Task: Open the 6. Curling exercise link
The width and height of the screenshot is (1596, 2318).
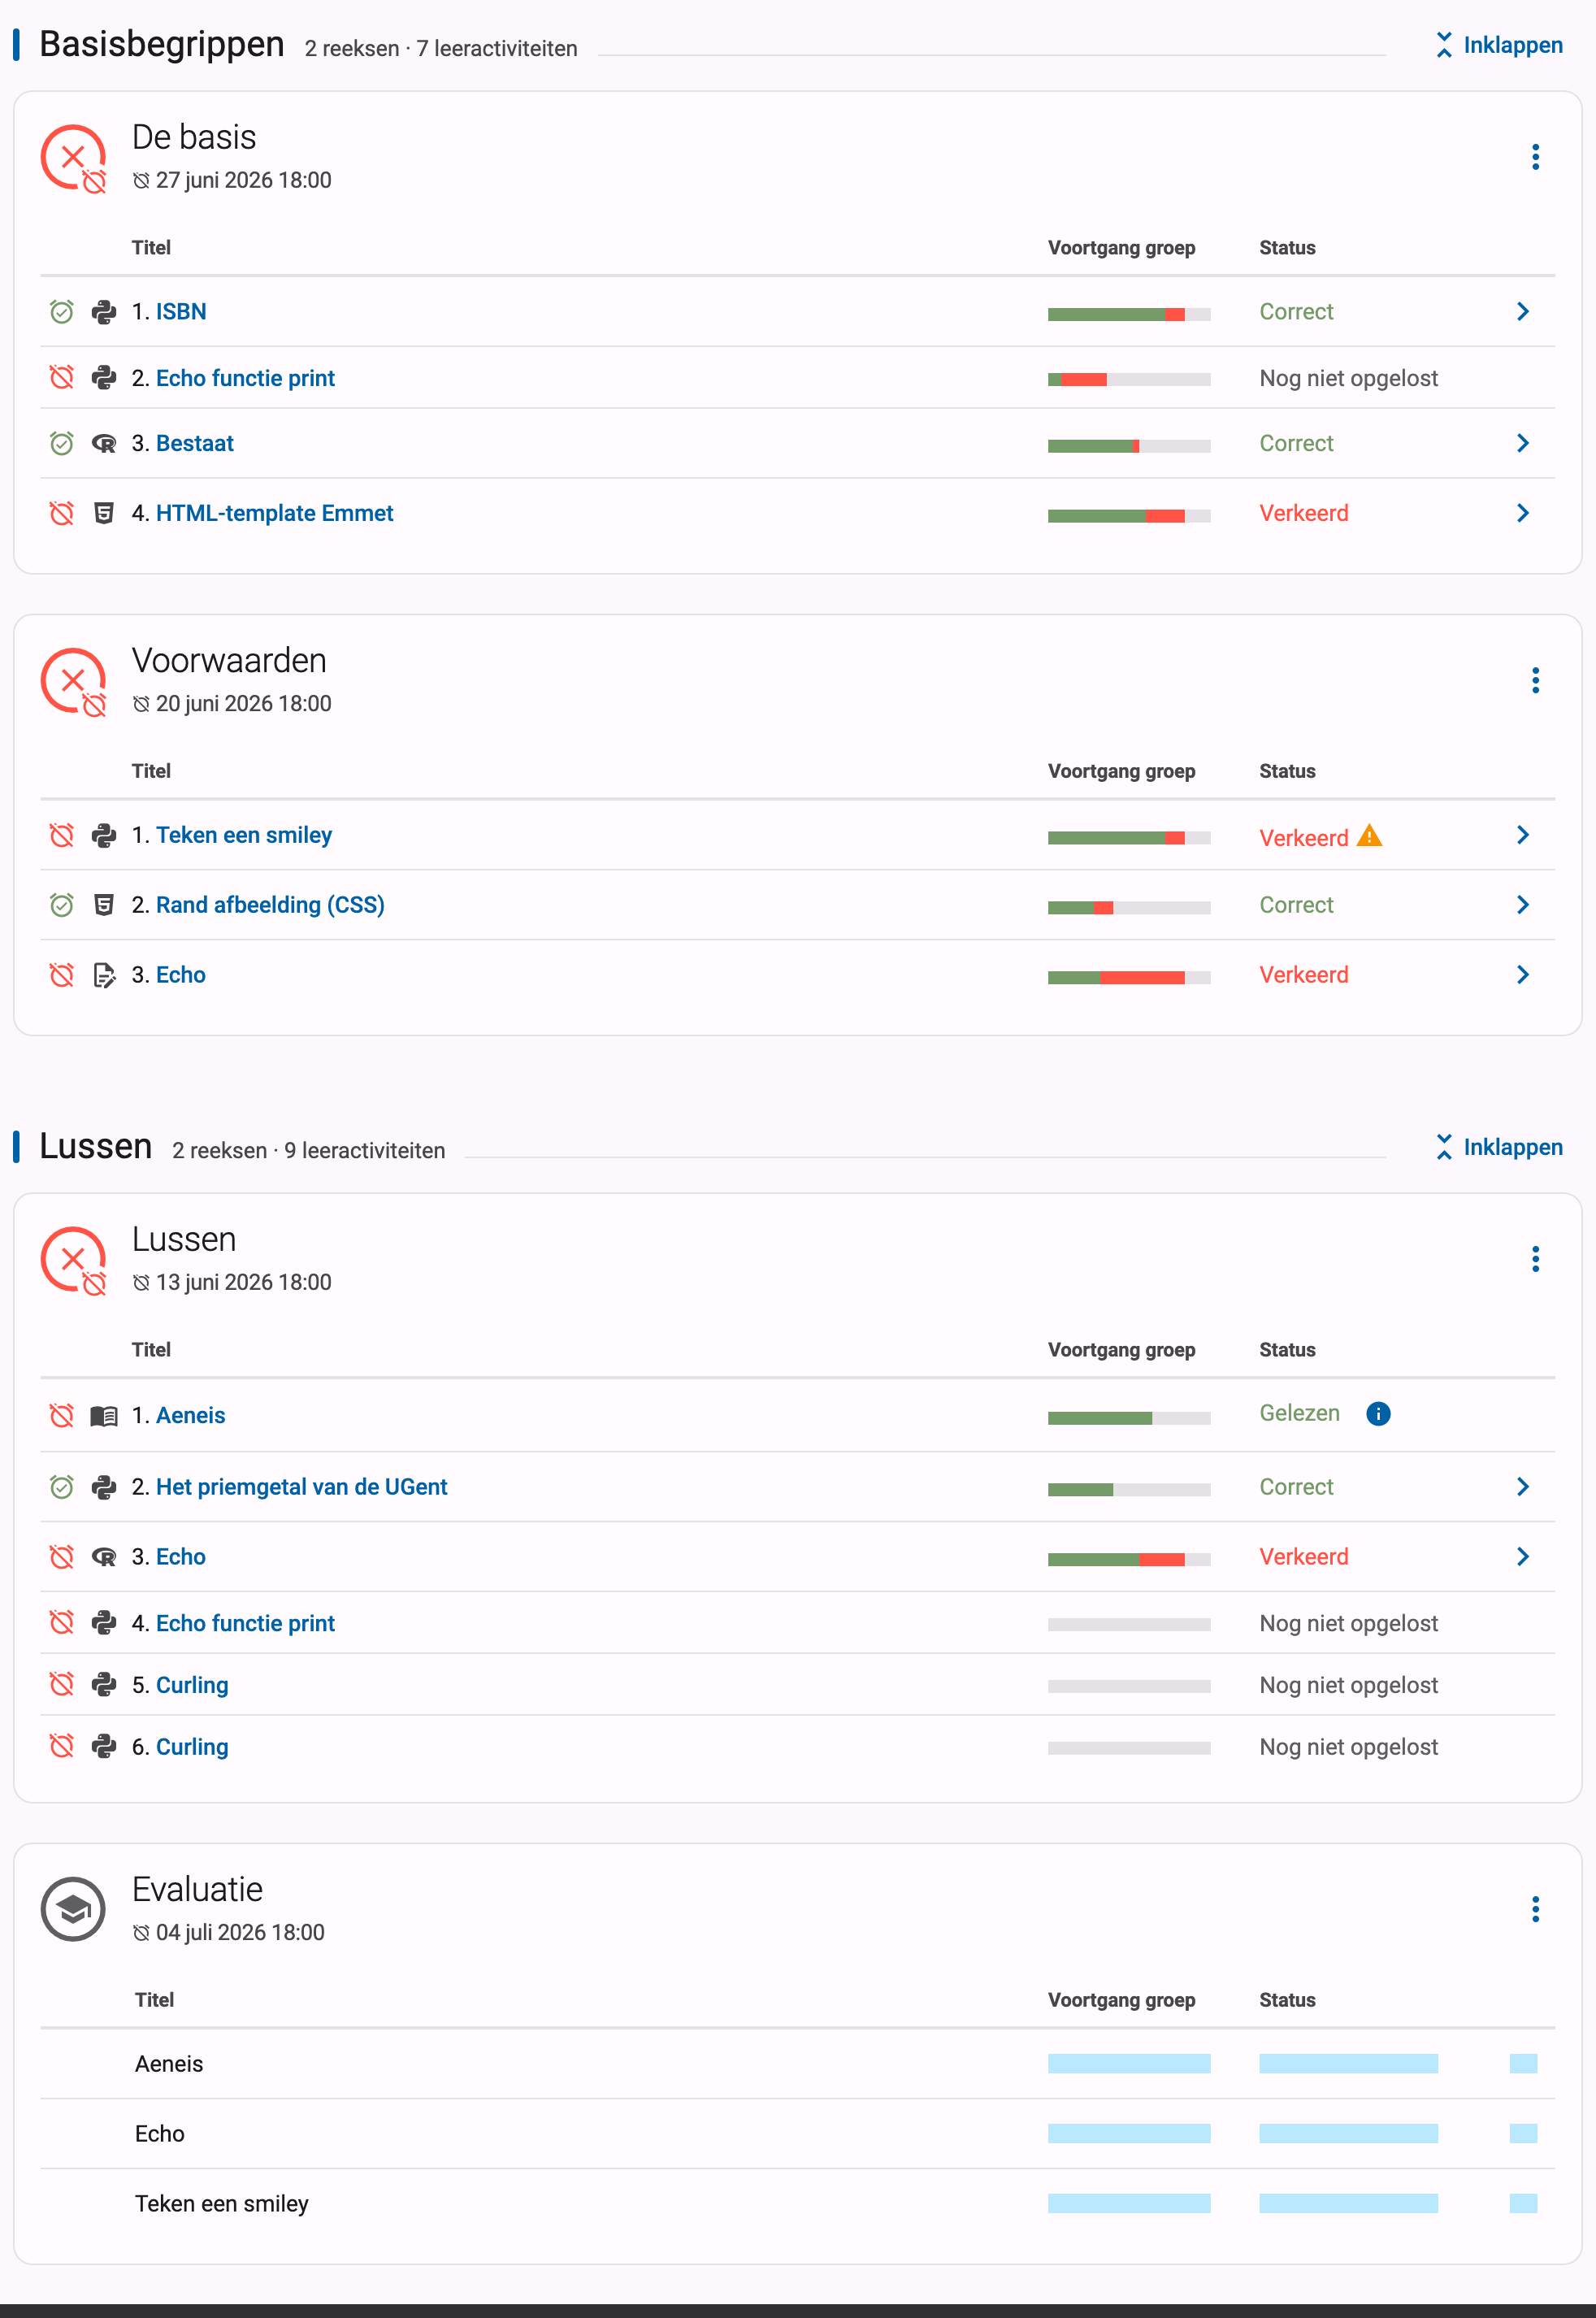Action: point(192,1747)
